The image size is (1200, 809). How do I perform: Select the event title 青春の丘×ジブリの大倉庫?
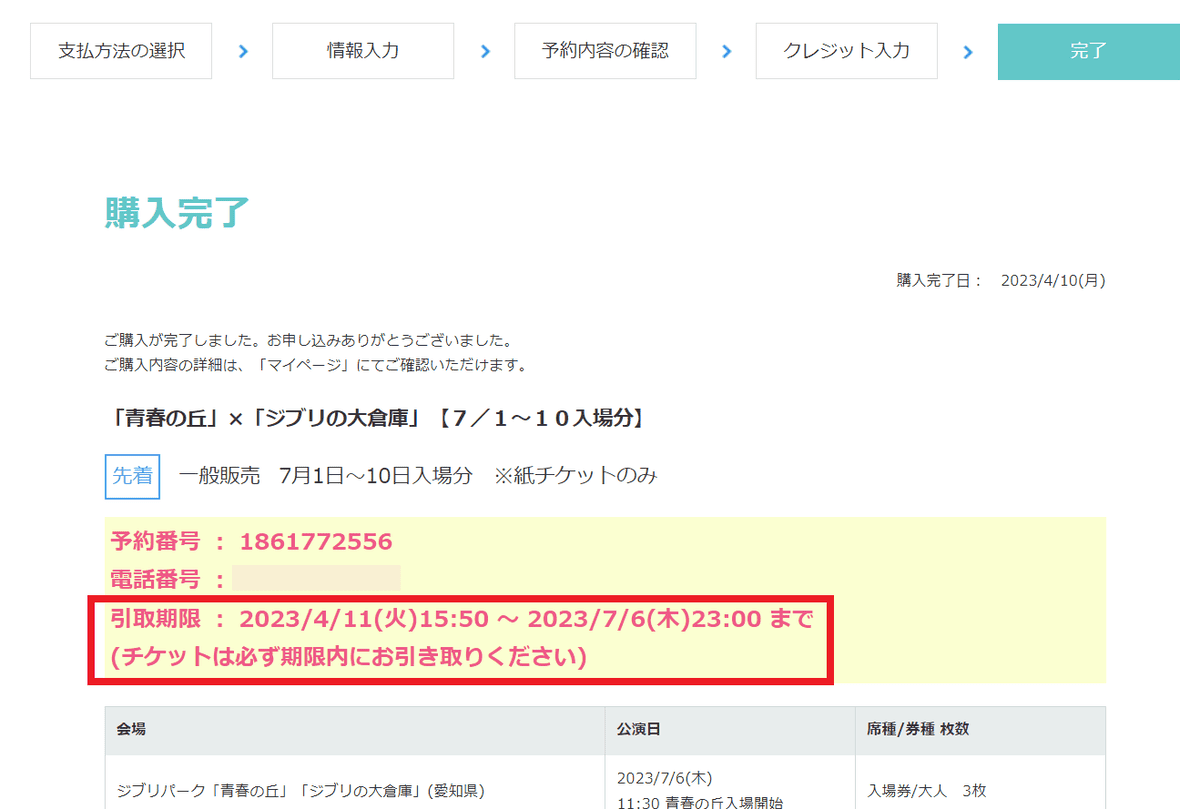(375, 419)
